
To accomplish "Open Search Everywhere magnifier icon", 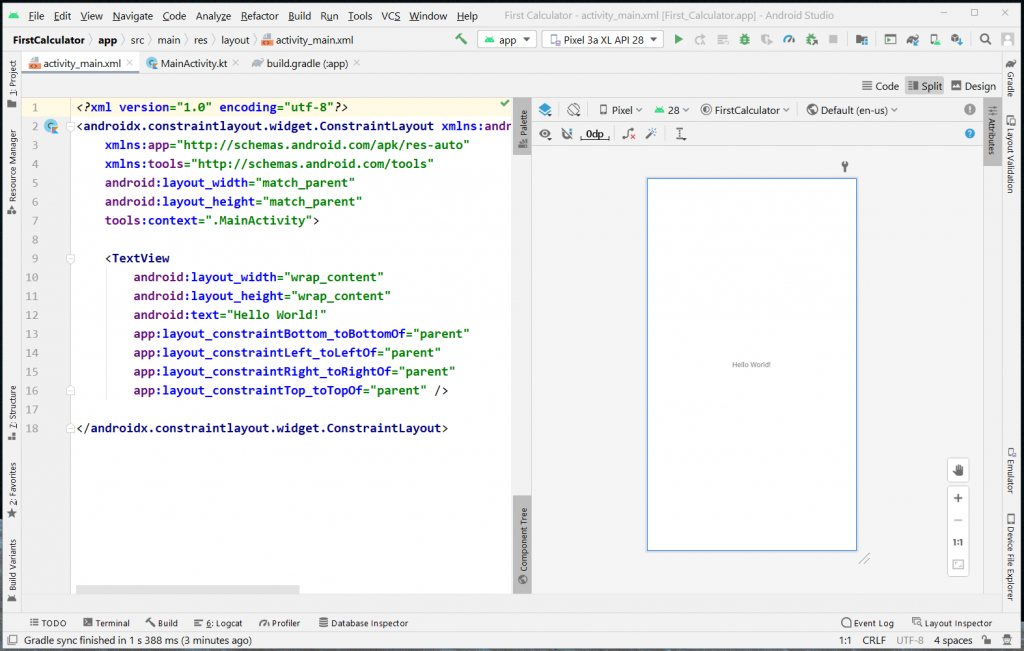I will pos(985,40).
